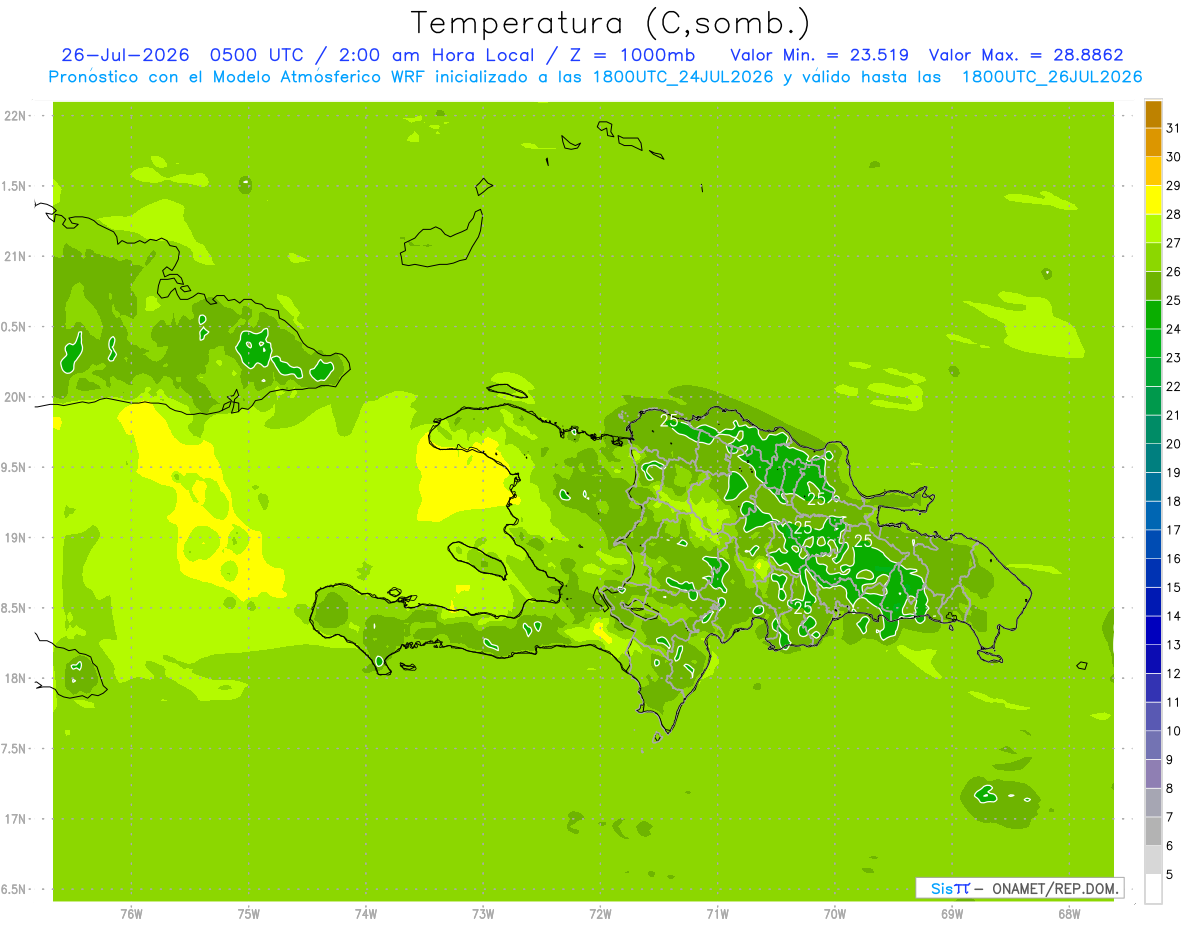Select the "2:00 am Hora Local" time text

coord(424,55)
